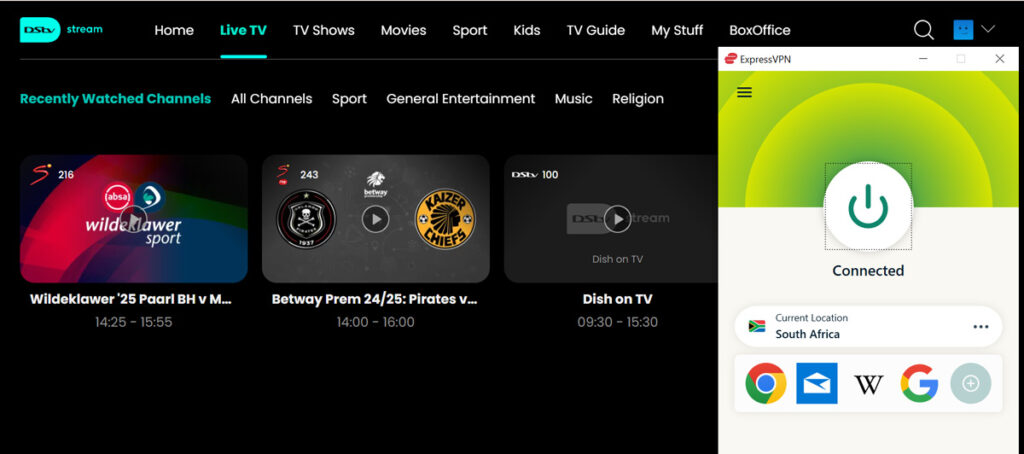Click Current Location South Africa selector
1024x454 pixels.
(868, 326)
